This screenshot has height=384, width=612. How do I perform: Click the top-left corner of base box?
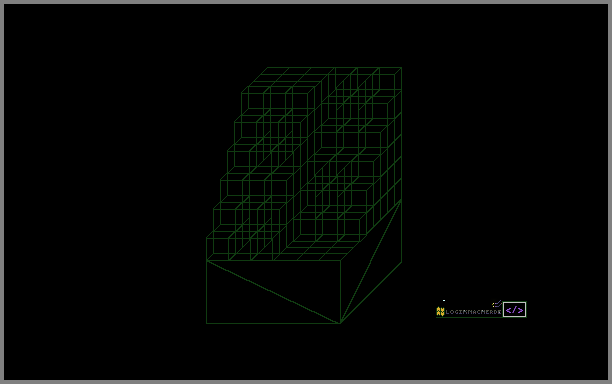click(206, 260)
